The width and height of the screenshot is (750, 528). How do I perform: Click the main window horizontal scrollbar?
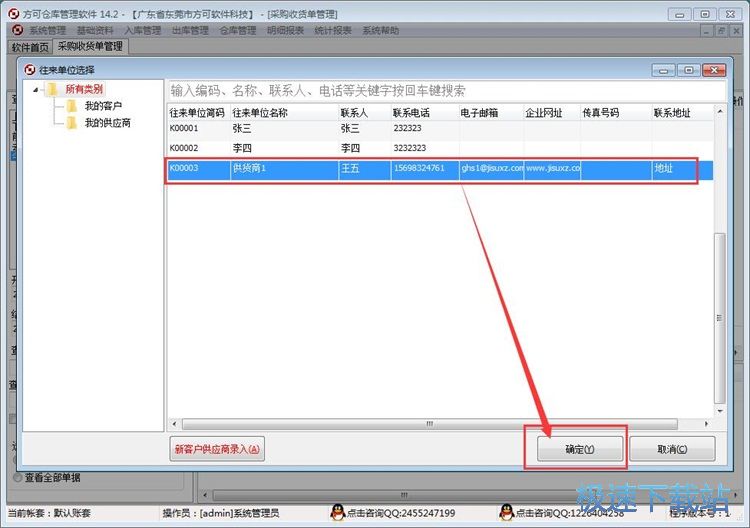point(404,495)
